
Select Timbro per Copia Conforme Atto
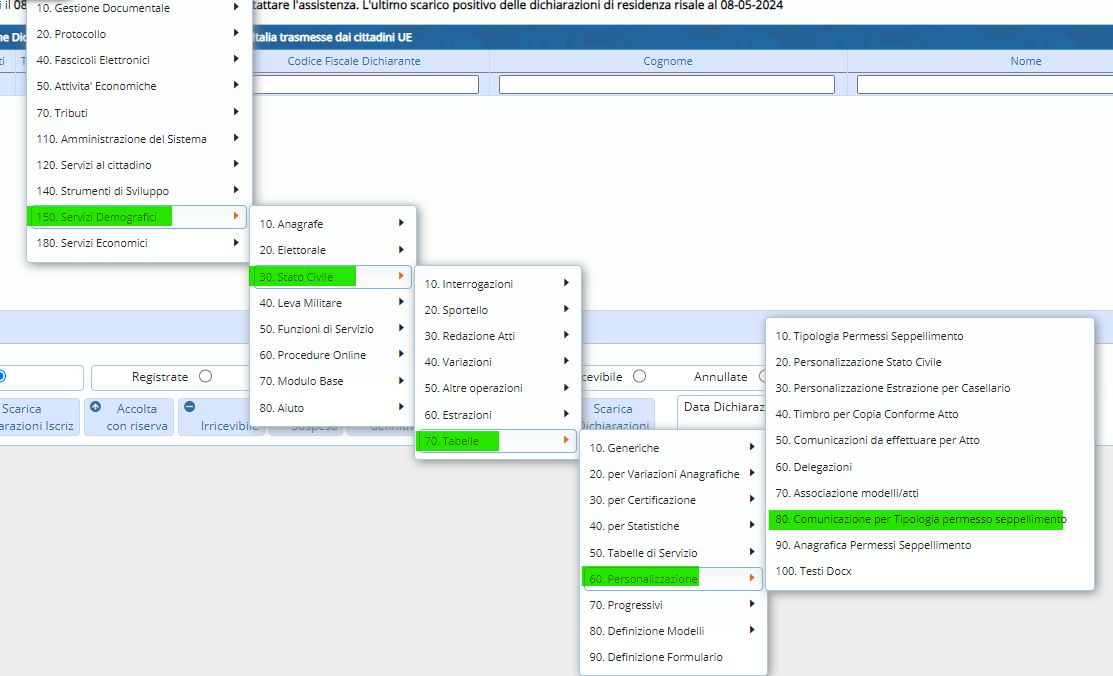click(x=866, y=414)
